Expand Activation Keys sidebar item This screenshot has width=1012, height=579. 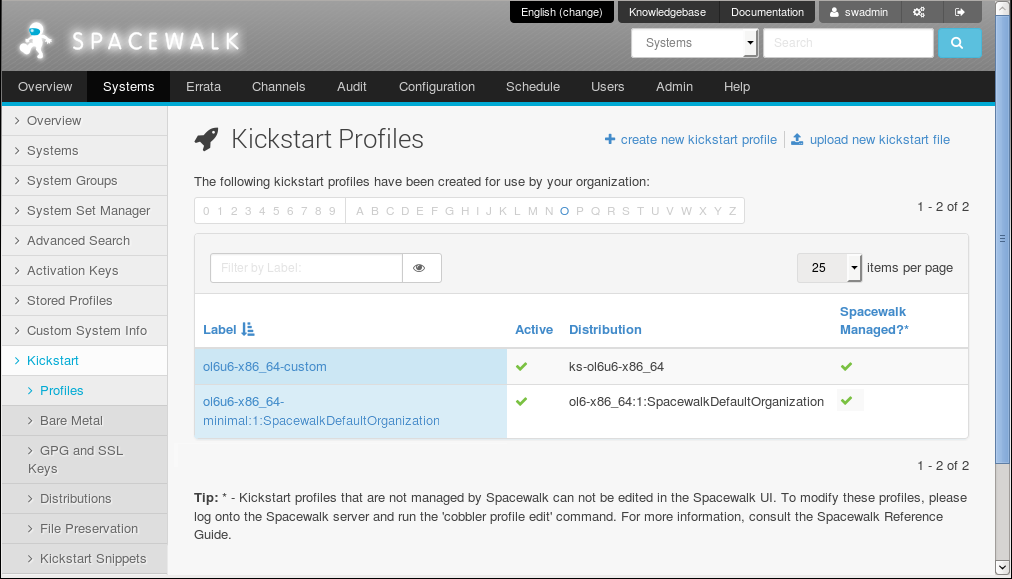click(85, 270)
